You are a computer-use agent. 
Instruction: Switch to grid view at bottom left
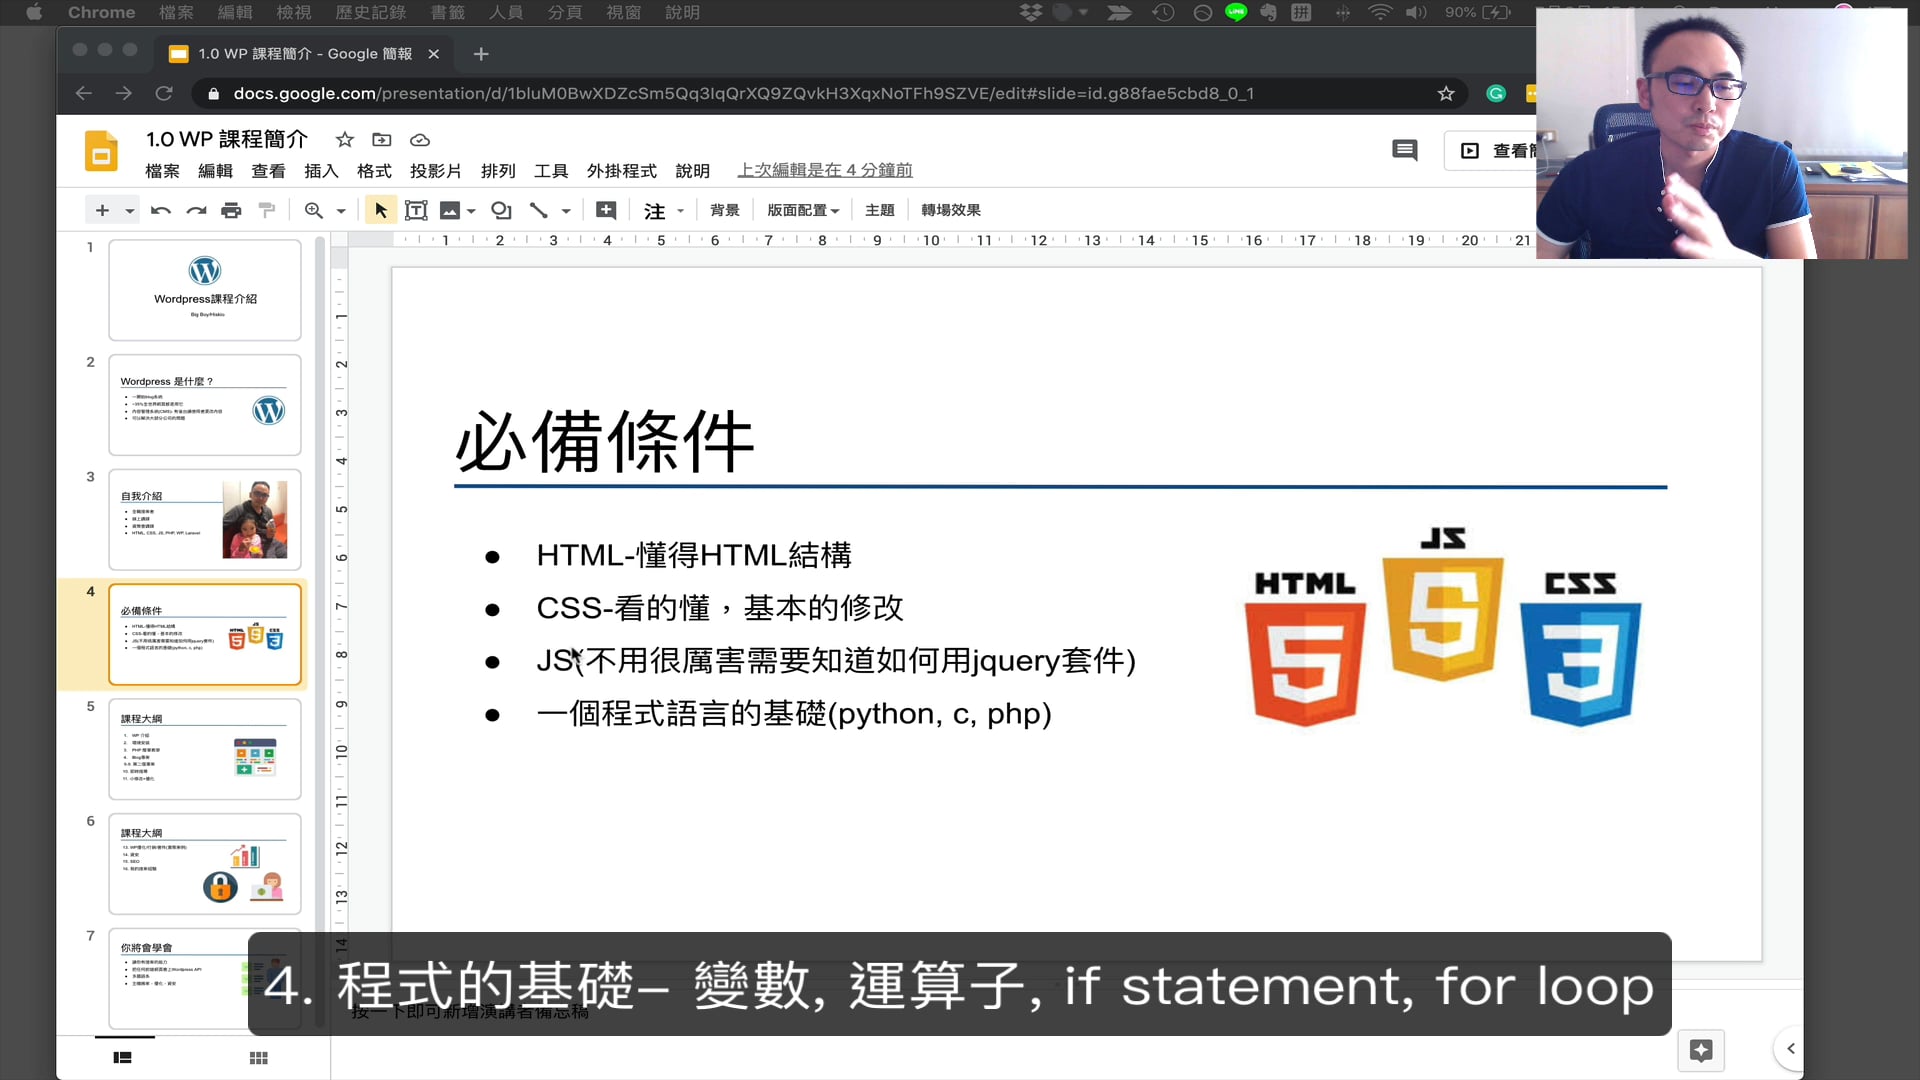click(x=258, y=1057)
